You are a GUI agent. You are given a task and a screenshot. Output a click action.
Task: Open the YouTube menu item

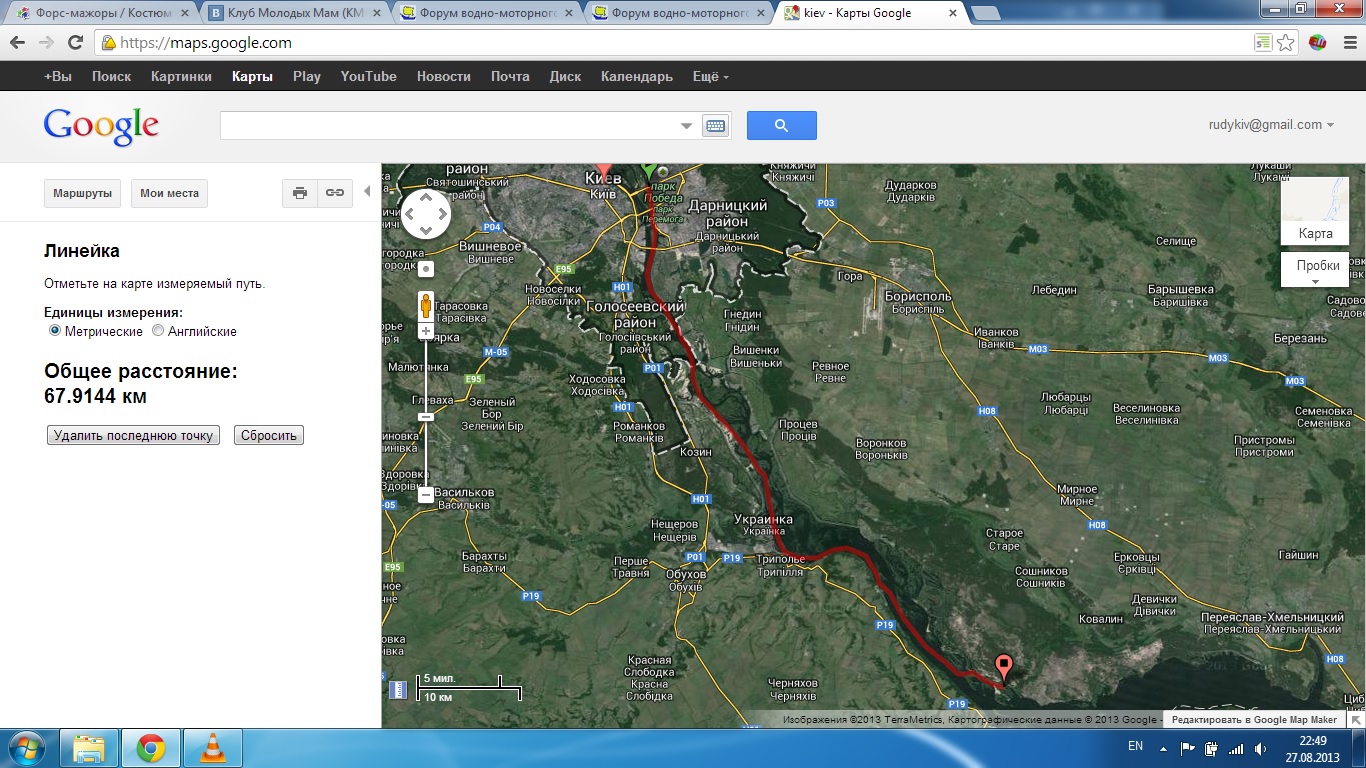click(x=368, y=76)
